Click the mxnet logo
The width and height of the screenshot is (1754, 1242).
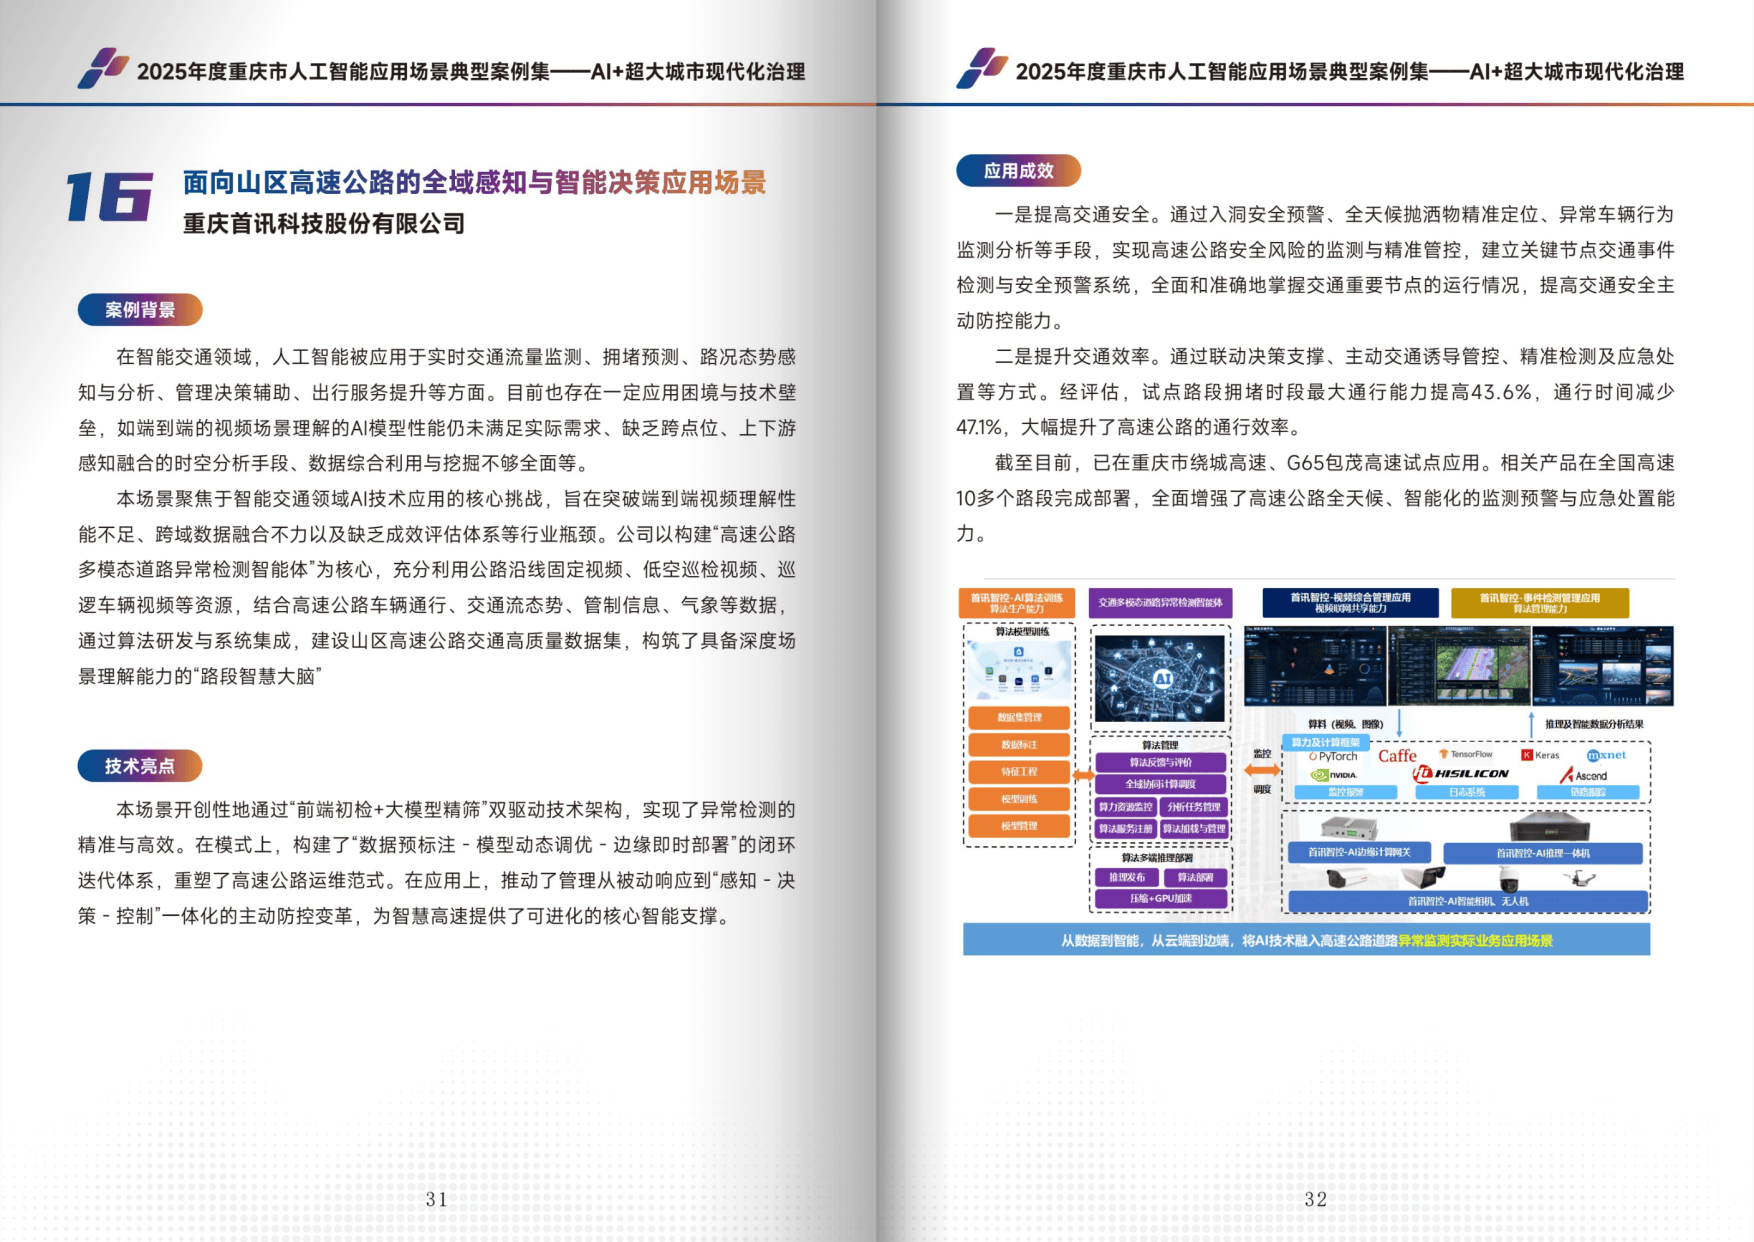(x=1606, y=755)
